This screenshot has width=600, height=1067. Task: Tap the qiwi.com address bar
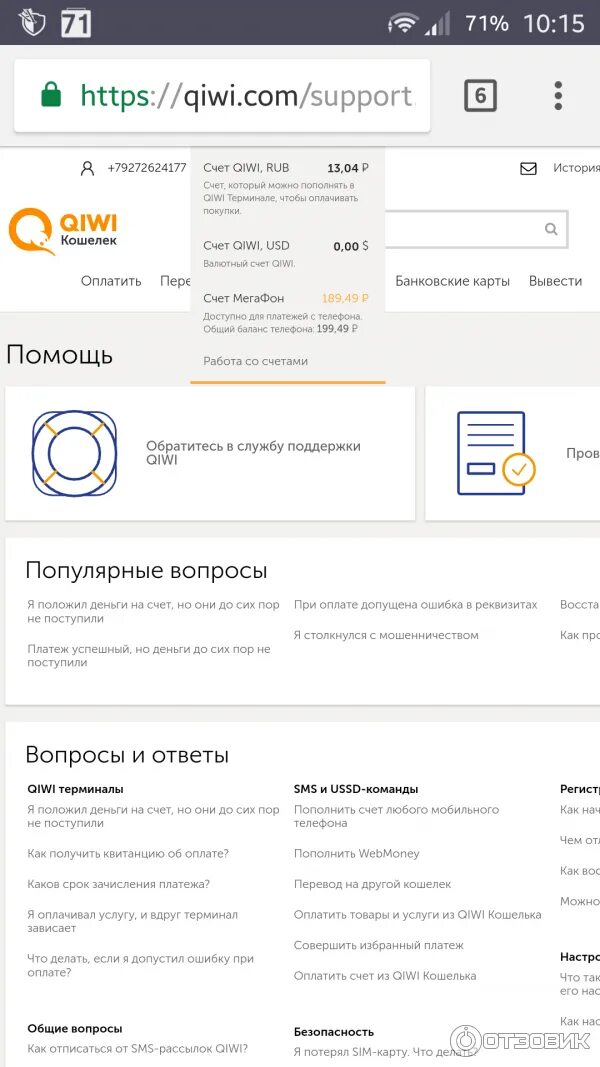coord(222,95)
